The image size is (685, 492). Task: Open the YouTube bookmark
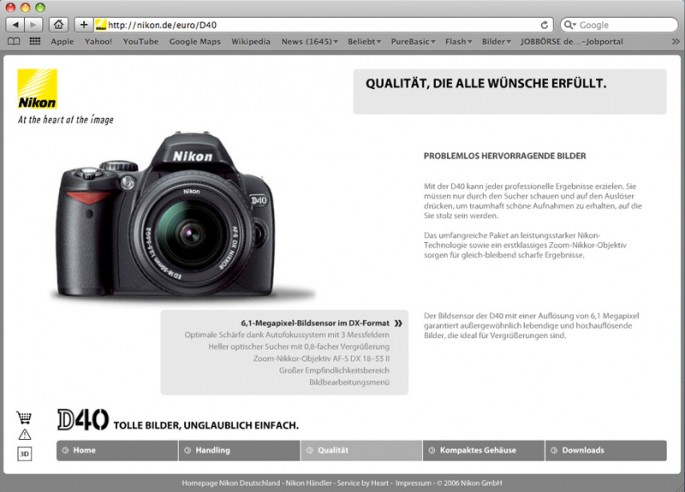tap(141, 42)
